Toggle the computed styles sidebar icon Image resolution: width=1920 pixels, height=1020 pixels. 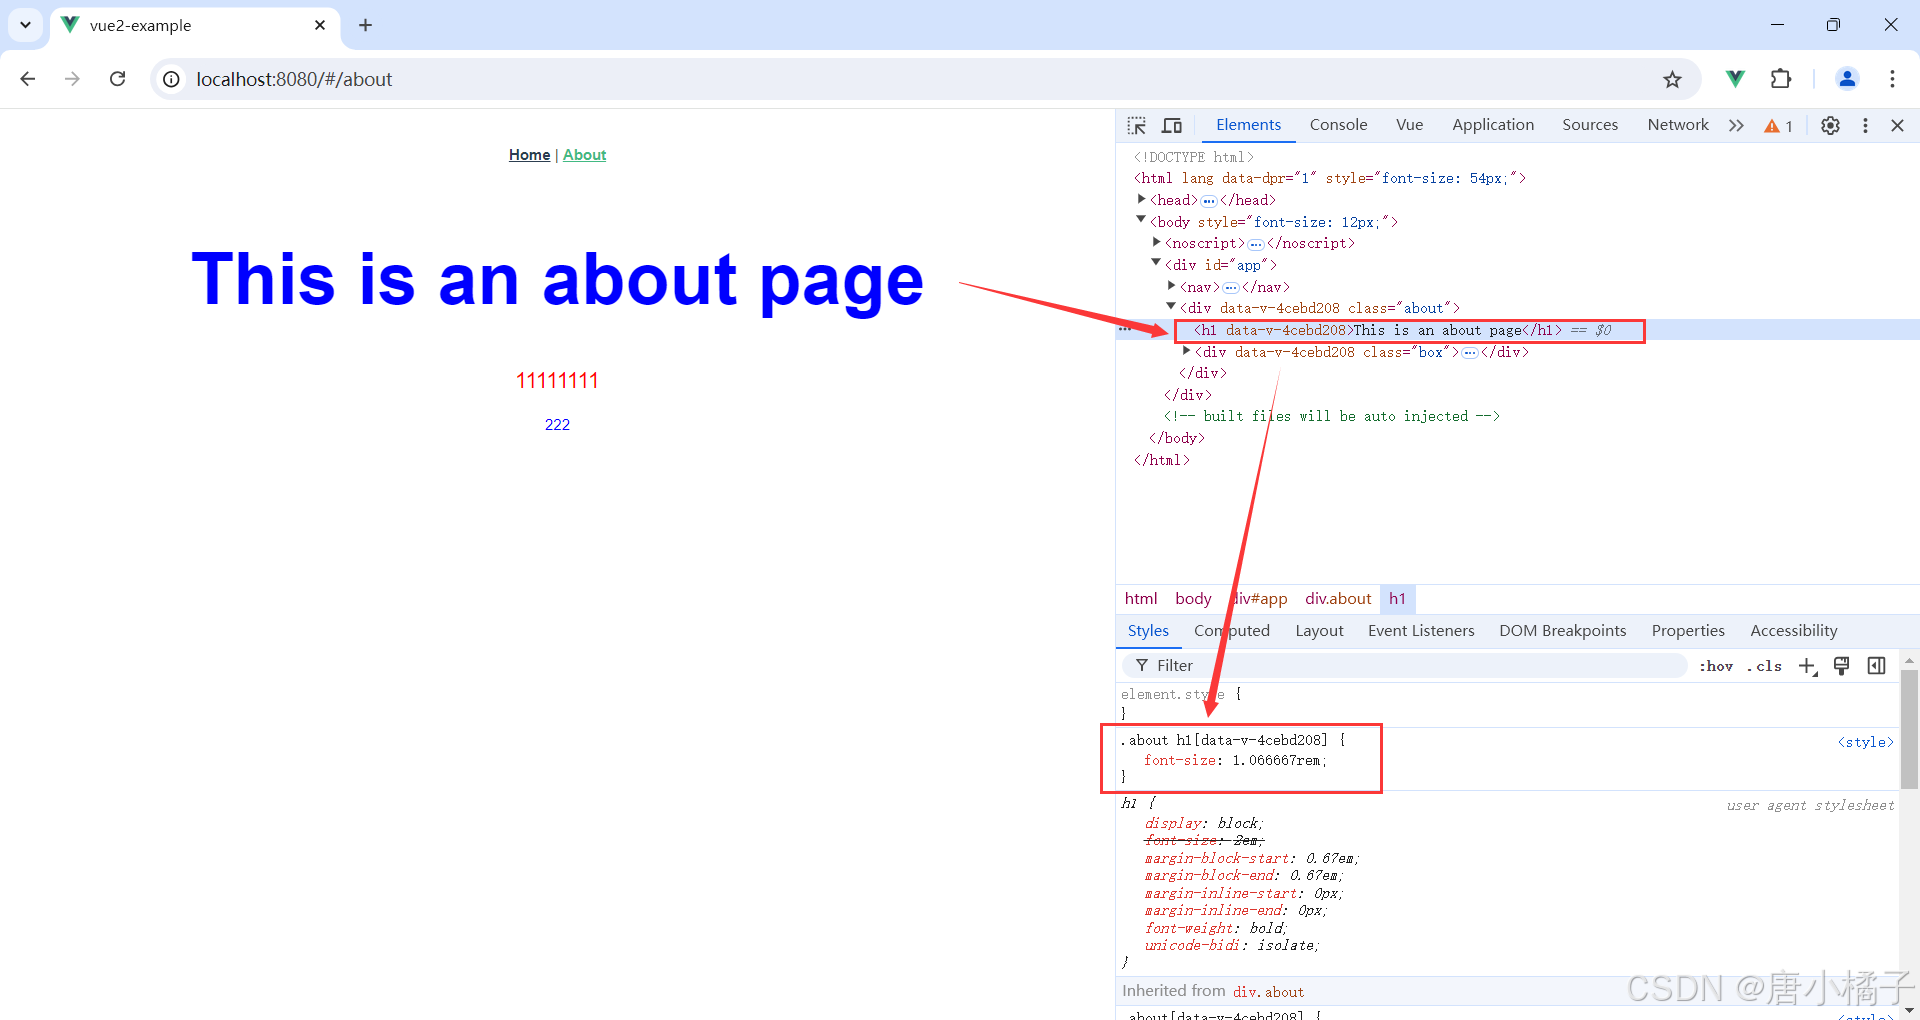(1876, 666)
